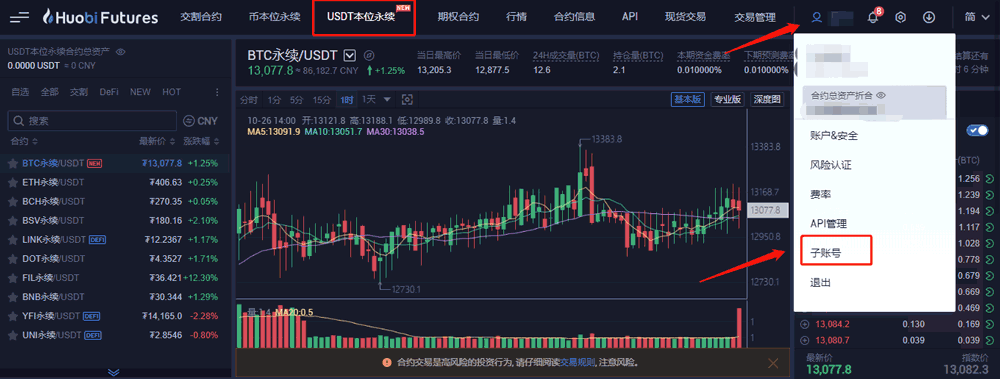Dismiss the risk warning banner
This screenshot has height=379, width=1000.
(773, 363)
